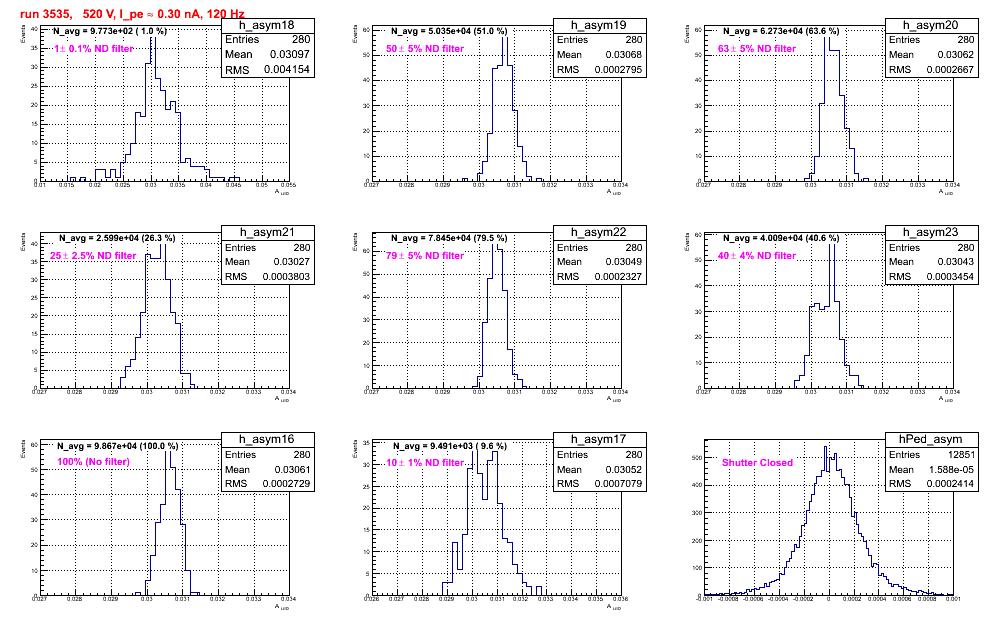Click Entries 280 in h_asym22 stats box
Viewport: 996px width, 622px height.
[598, 248]
